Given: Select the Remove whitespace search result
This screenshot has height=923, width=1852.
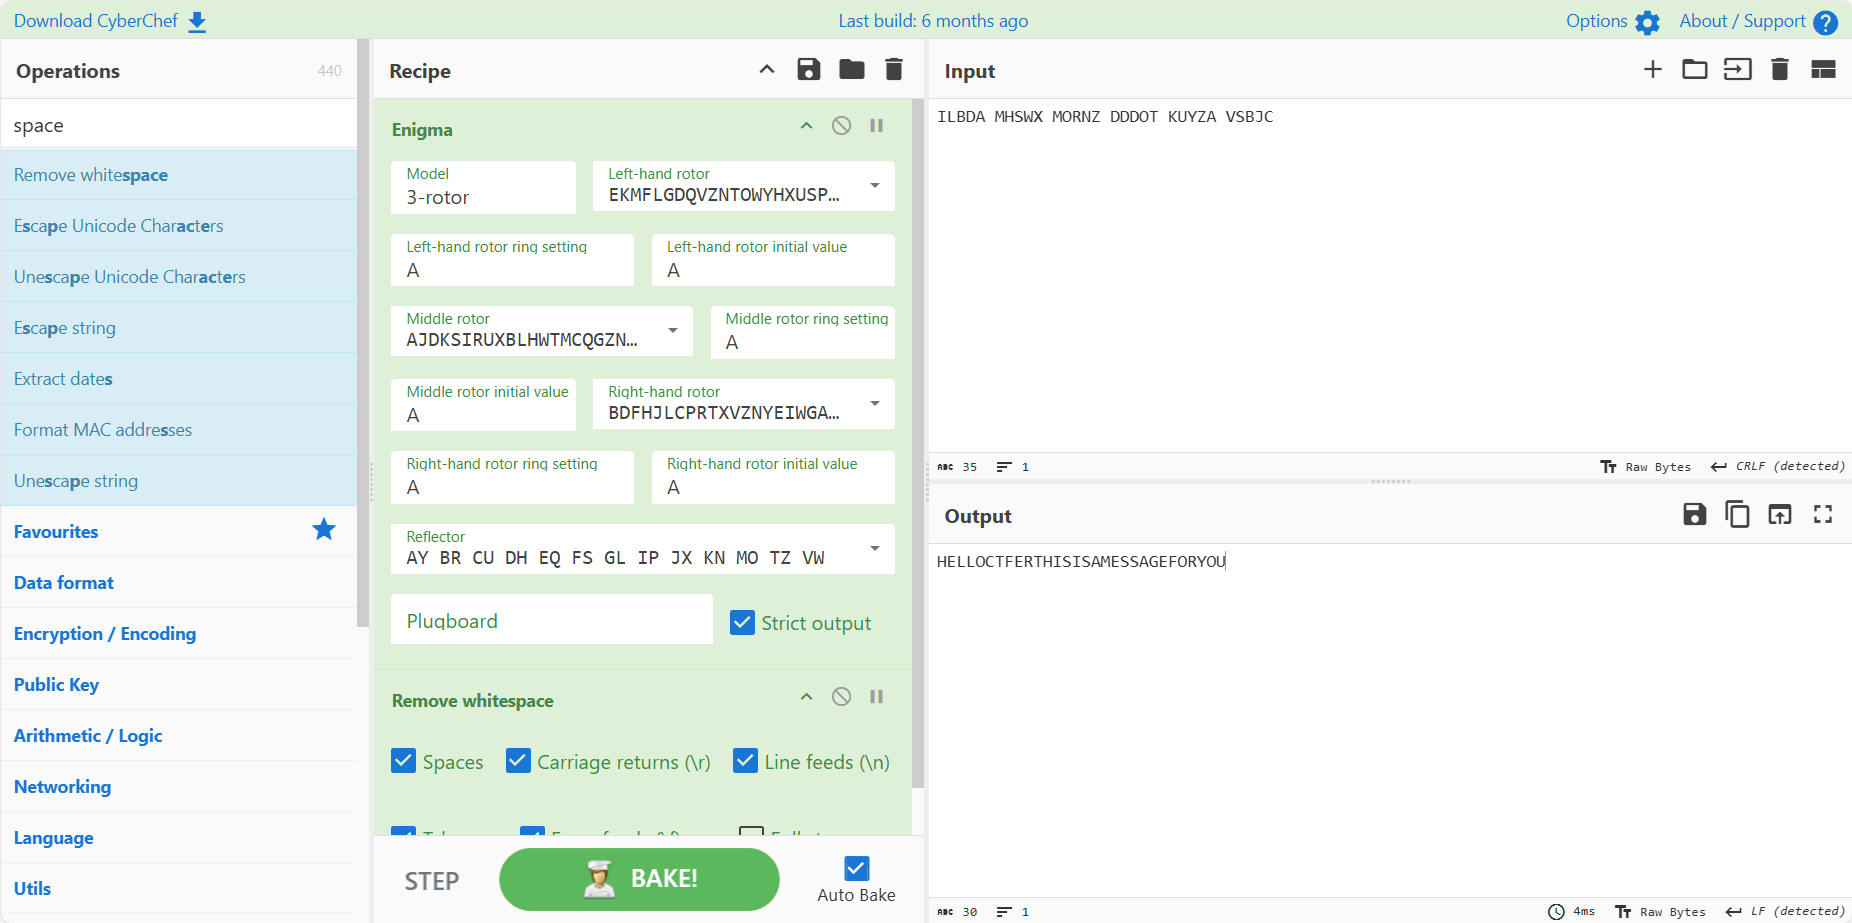Looking at the screenshot, I should click(x=179, y=175).
